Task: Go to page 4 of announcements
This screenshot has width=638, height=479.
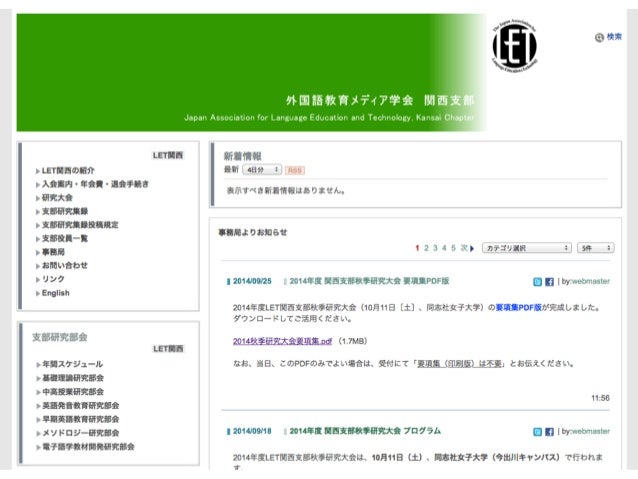Action: point(444,248)
